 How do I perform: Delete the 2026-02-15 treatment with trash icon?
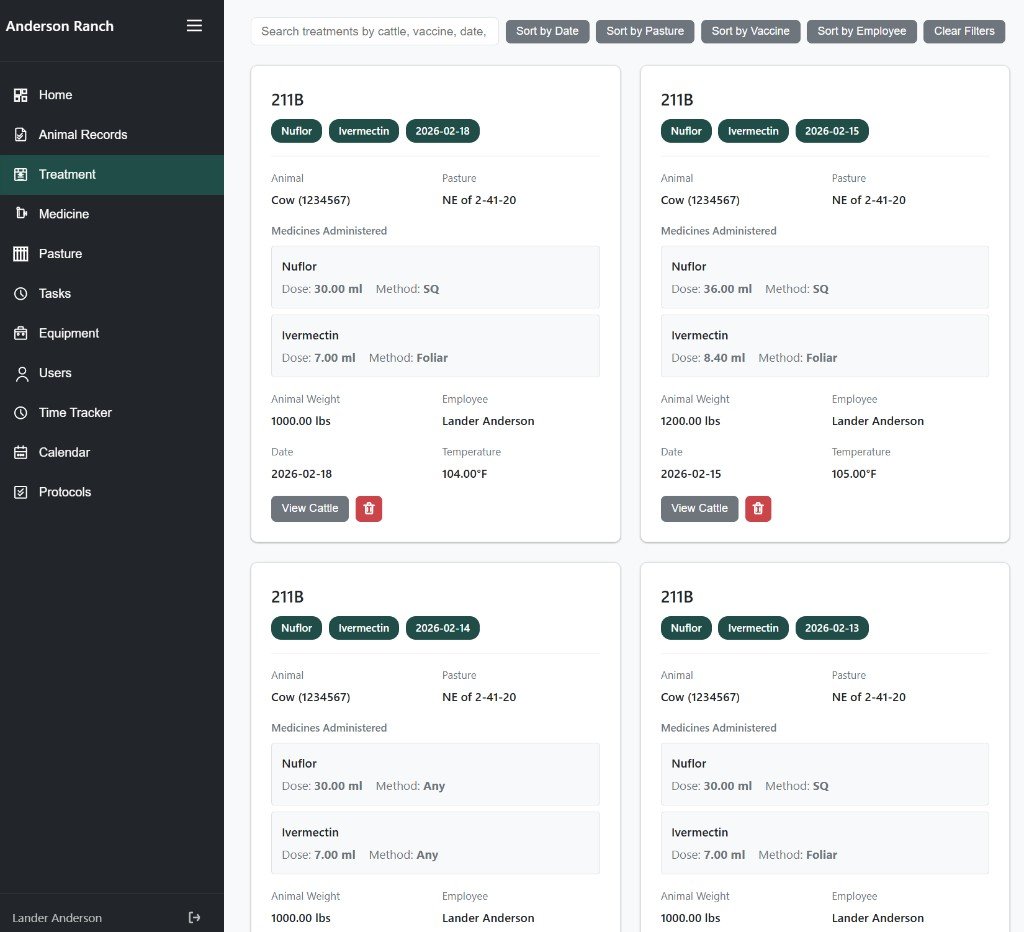(757, 509)
